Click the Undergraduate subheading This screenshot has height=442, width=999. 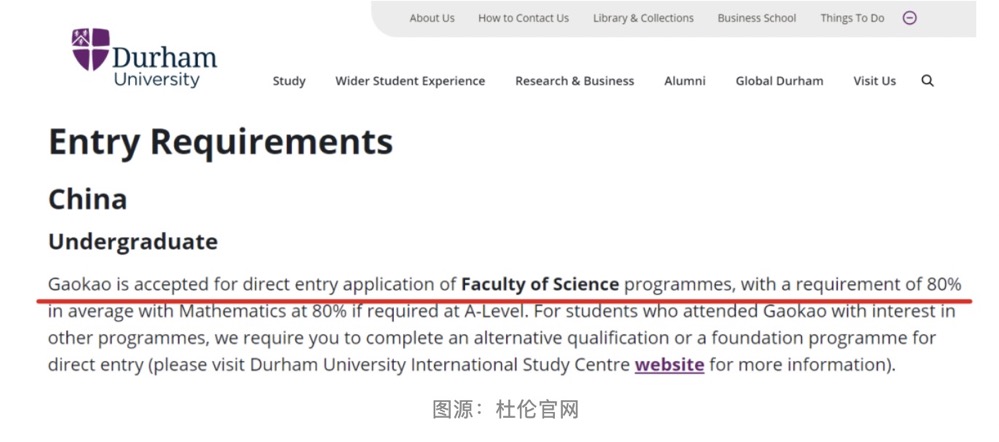133,242
